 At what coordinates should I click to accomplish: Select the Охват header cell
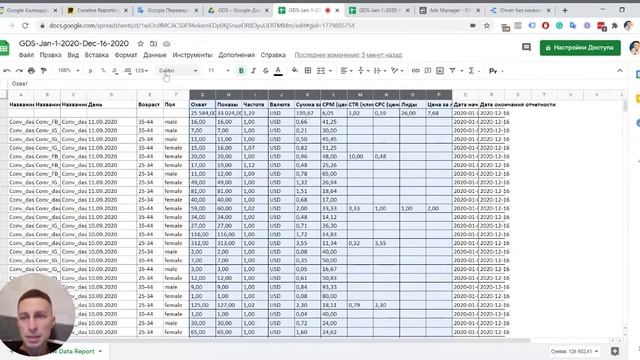coord(202,104)
